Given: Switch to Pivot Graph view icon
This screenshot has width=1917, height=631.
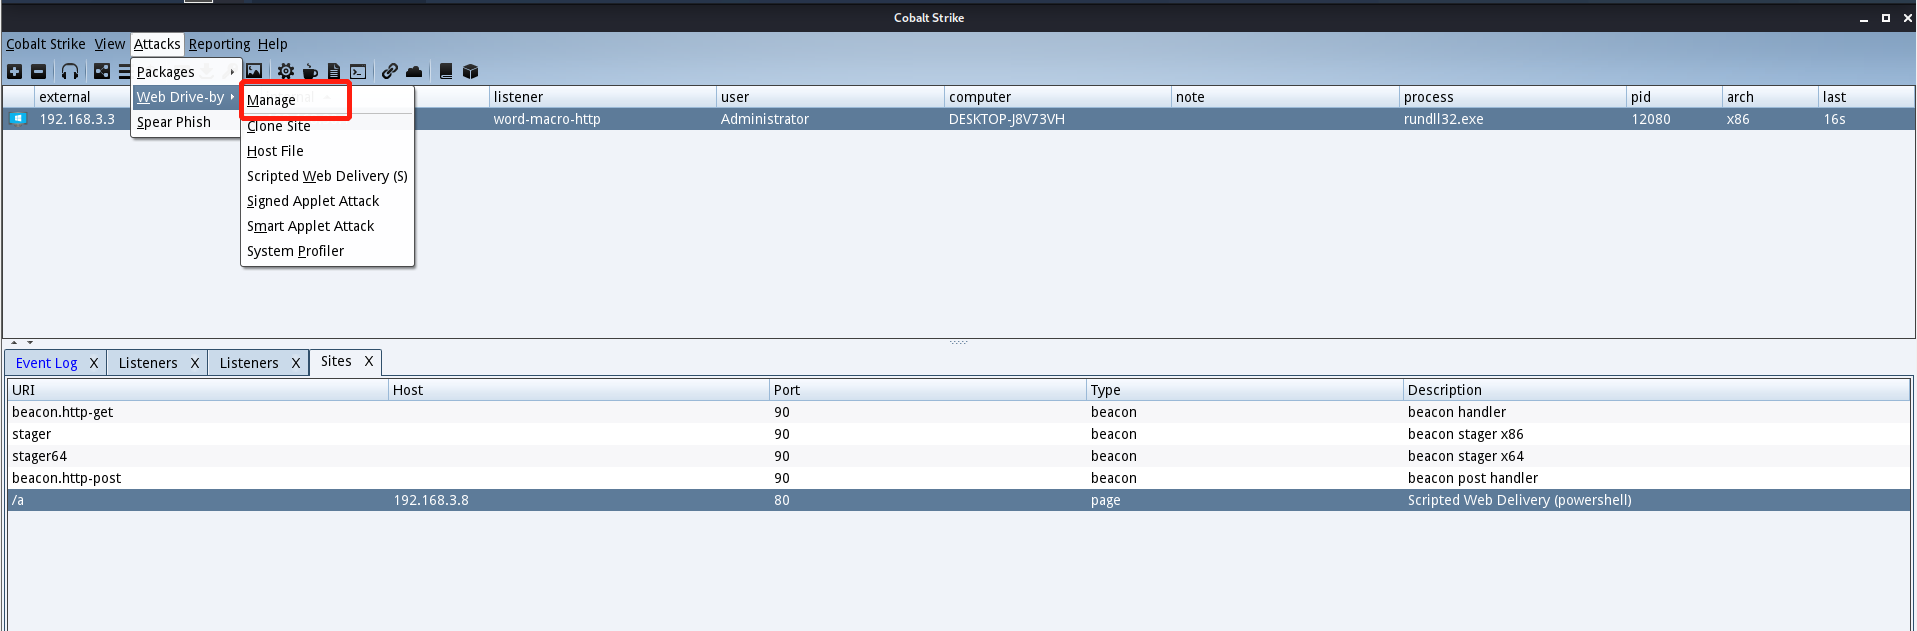Looking at the screenshot, I should [102, 71].
